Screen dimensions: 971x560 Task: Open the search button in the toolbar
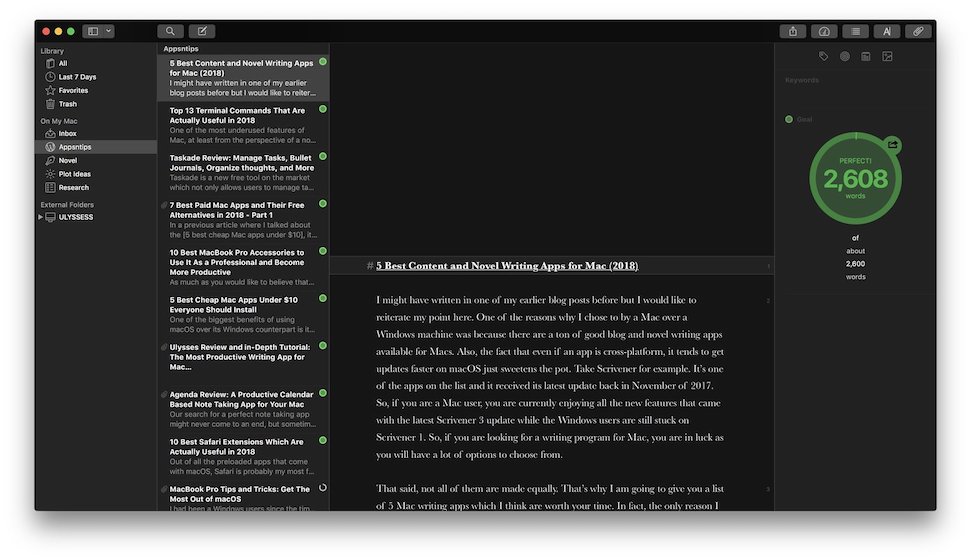click(170, 31)
